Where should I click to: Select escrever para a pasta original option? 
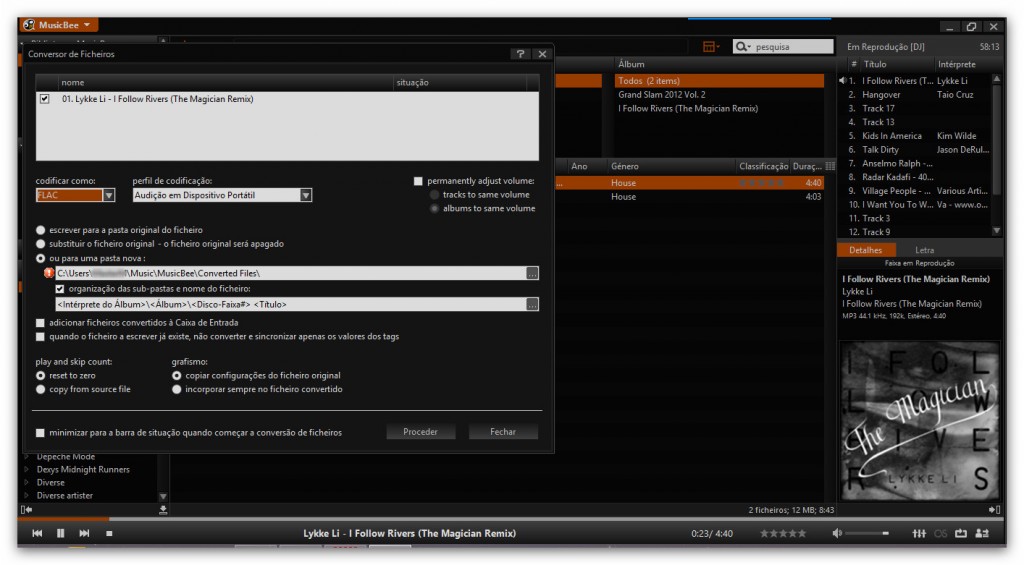41,230
